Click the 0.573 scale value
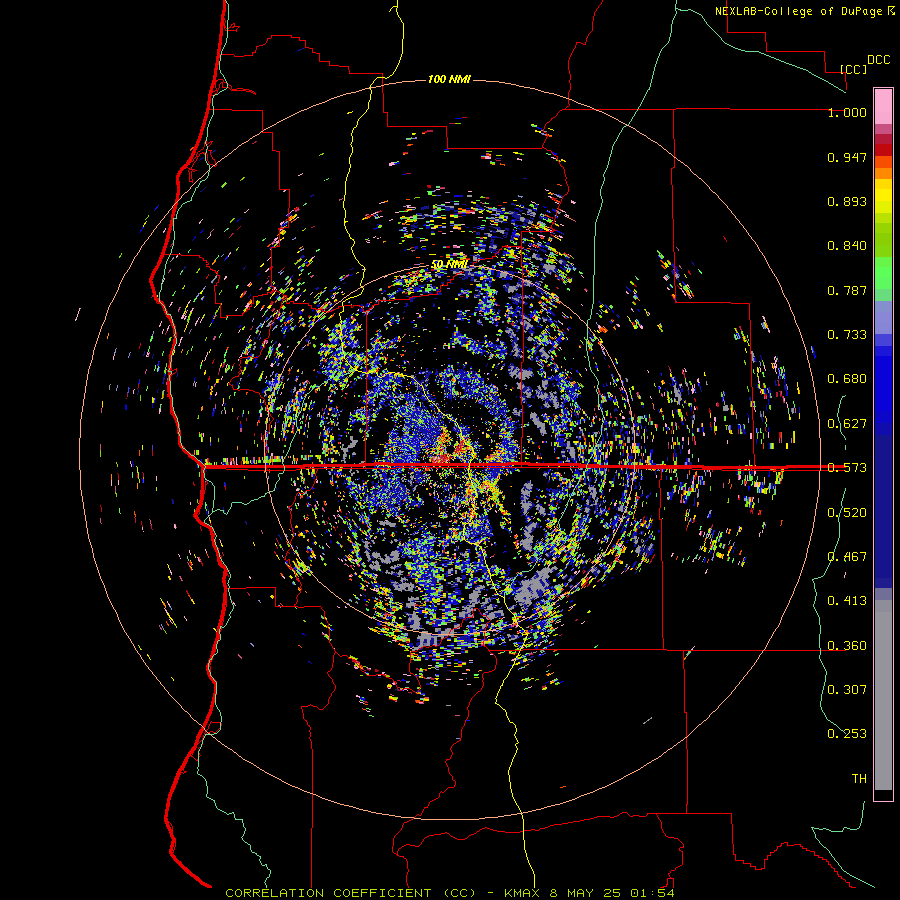 point(847,468)
